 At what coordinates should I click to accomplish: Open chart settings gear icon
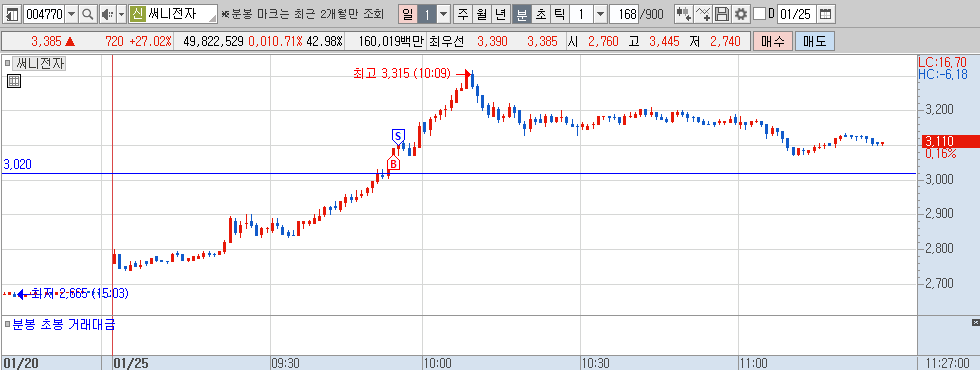[741, 14]
